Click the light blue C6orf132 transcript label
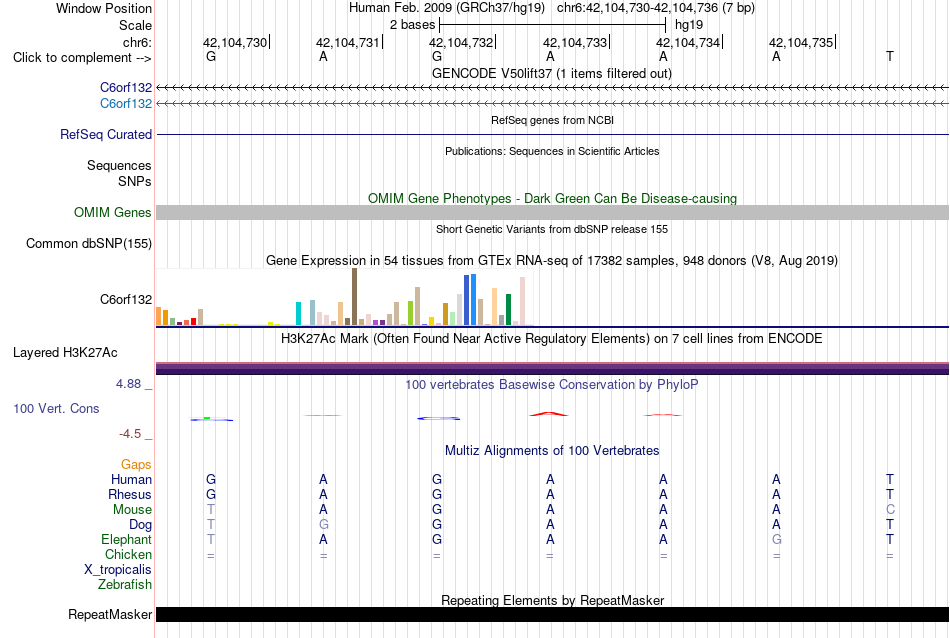The image size is (950, 638). 125,104
